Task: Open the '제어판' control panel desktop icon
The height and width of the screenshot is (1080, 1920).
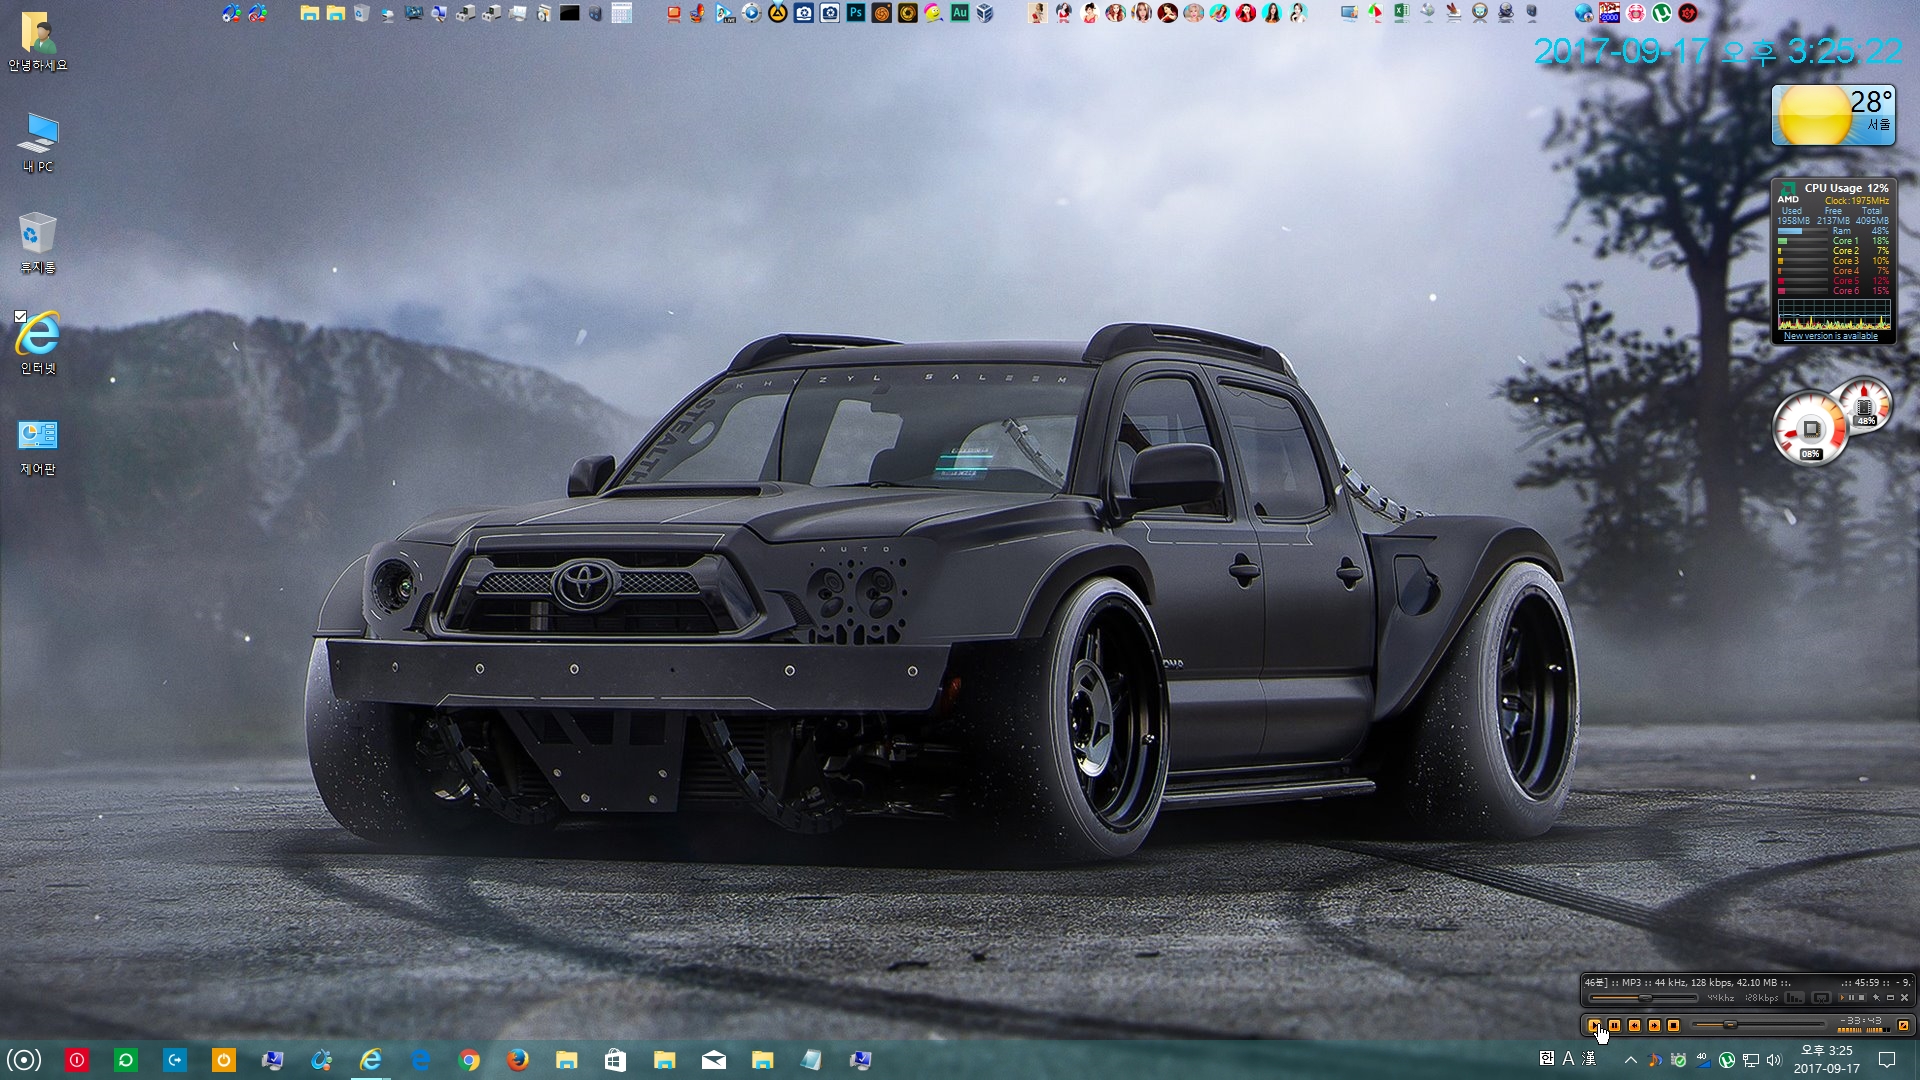Action: (38, 445)
